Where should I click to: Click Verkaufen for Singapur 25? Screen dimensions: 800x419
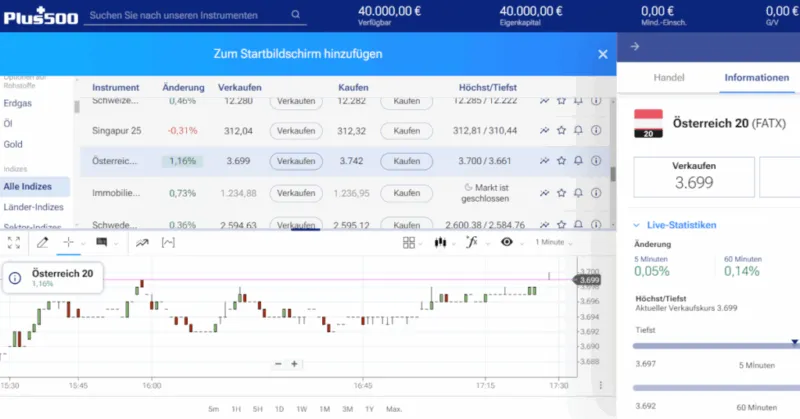296,131
